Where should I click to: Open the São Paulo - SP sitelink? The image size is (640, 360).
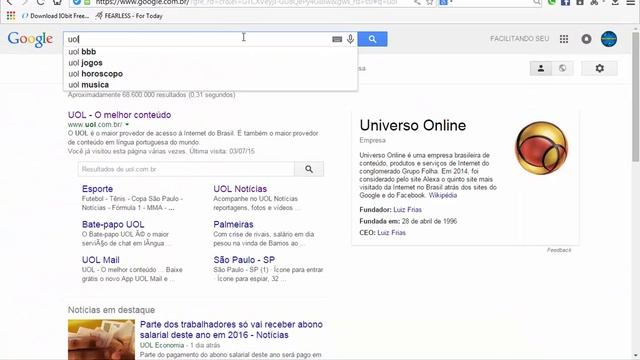pos(244,260)
